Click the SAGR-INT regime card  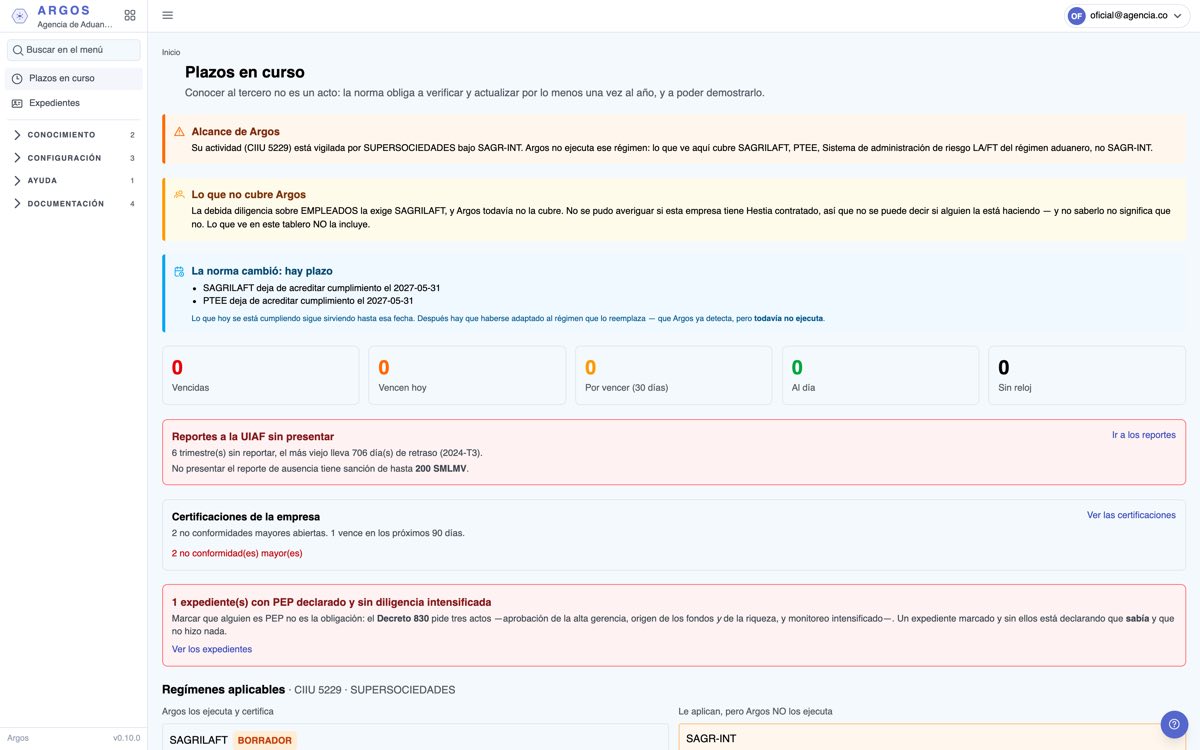932,738
